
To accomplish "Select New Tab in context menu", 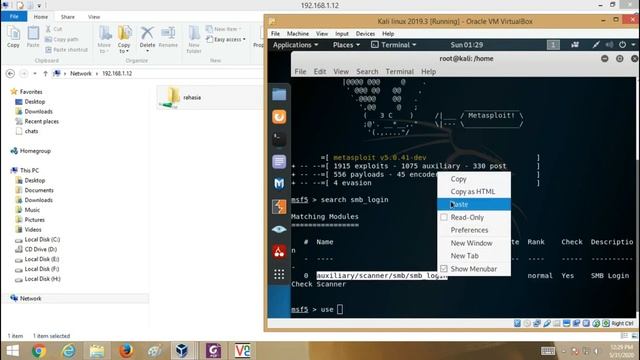I will 474,256.
